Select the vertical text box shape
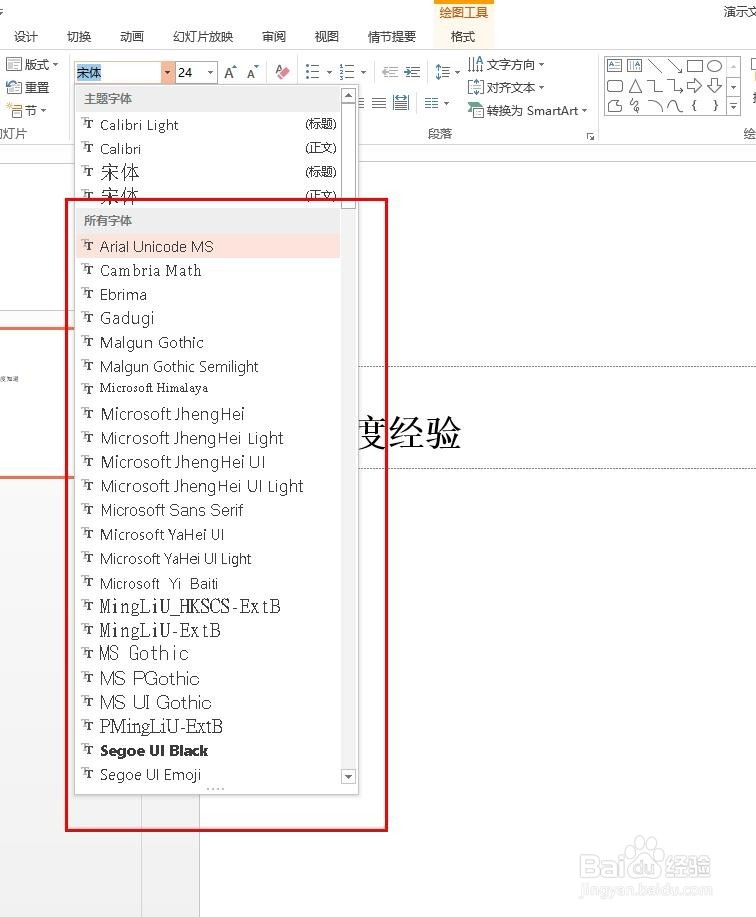 point(634,66)
